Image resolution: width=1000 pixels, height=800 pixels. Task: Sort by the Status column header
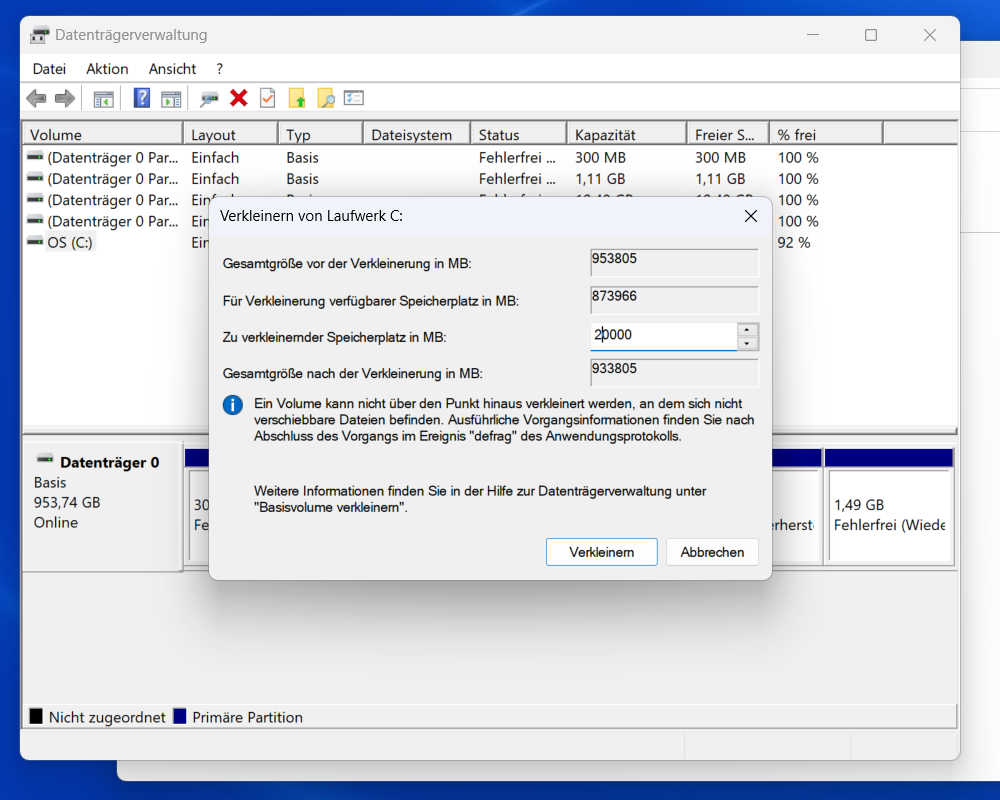tap(518, 135)
